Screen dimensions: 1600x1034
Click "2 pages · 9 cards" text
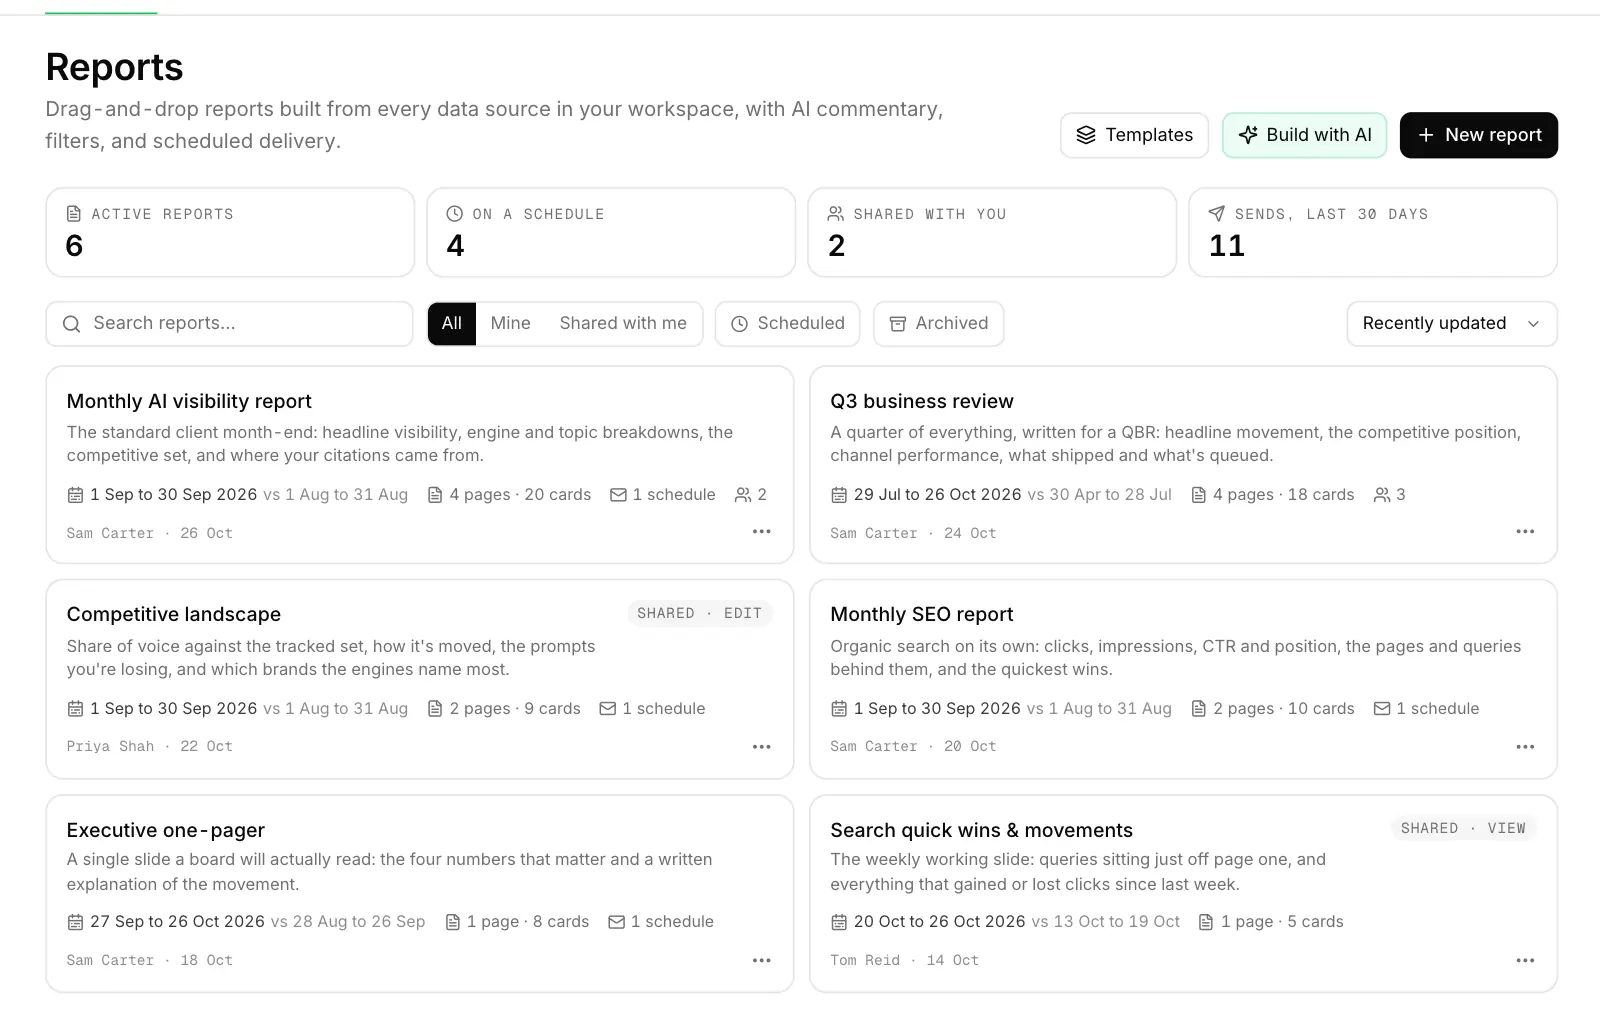pyautogui.click(x=515, y=709)
